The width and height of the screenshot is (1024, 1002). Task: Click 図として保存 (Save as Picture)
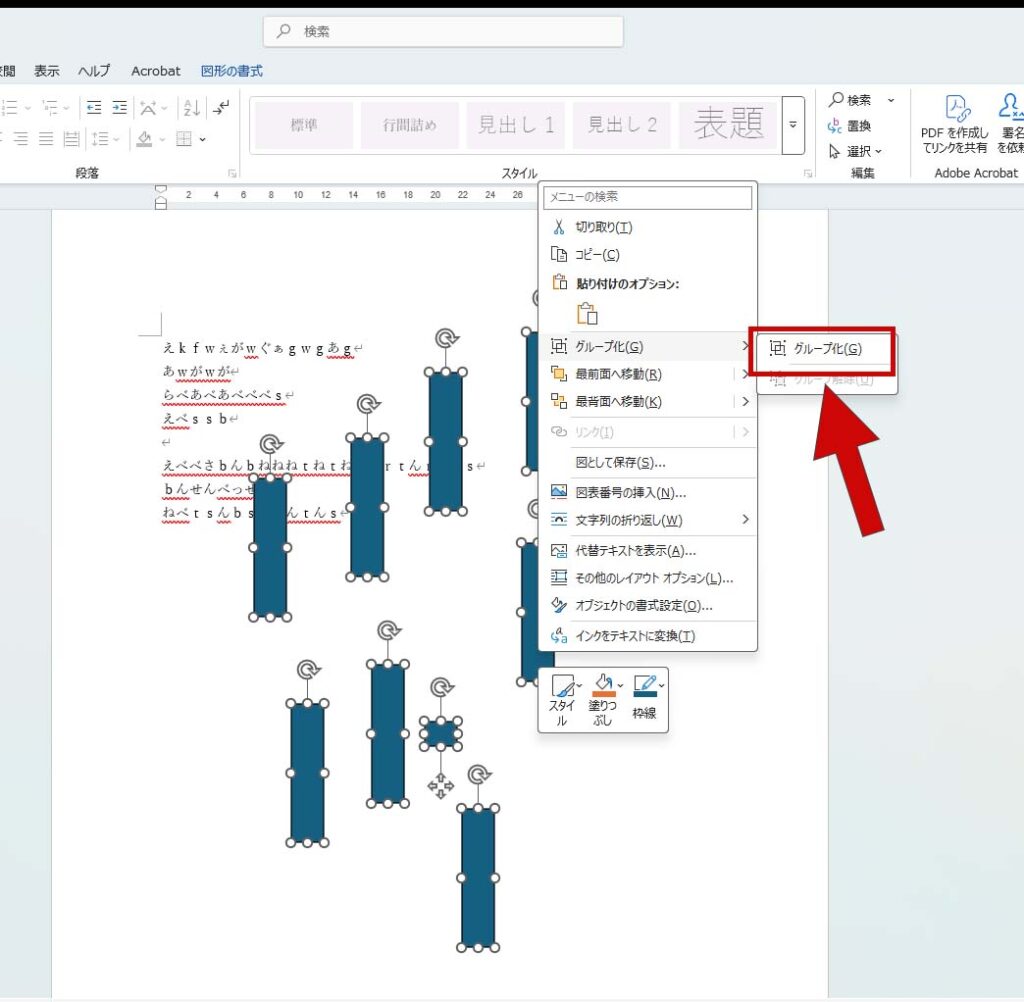pyautogui.click(x=620, y=463)
